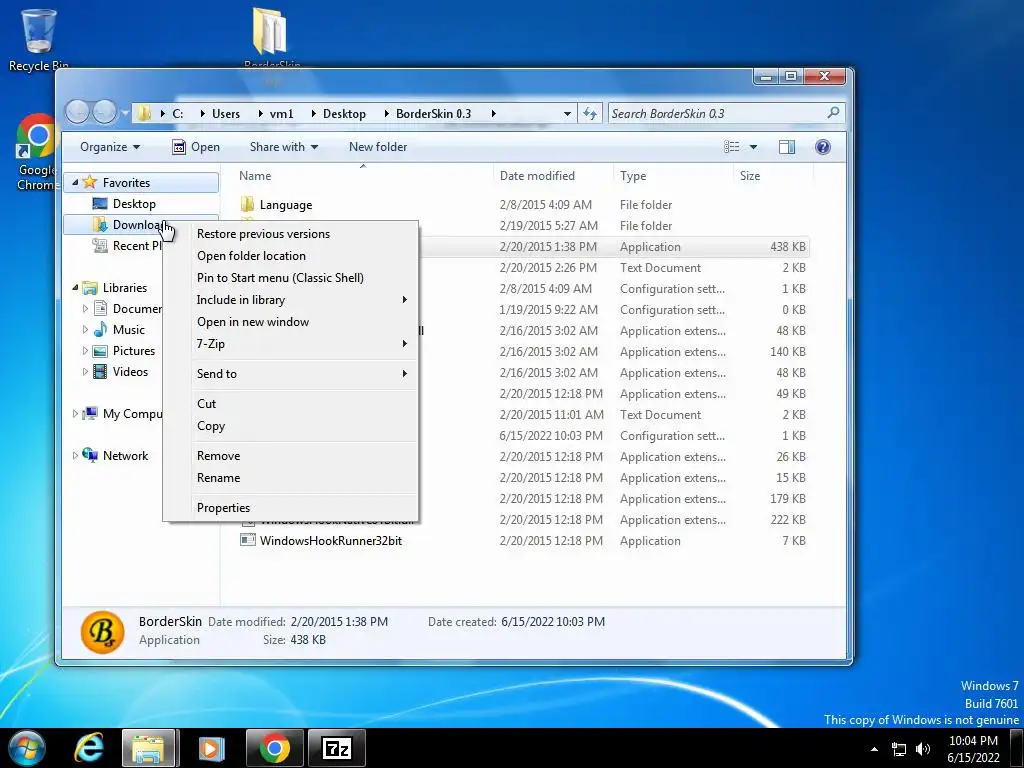
Task: Click the search magnifier icon
Action: point(833,113)
